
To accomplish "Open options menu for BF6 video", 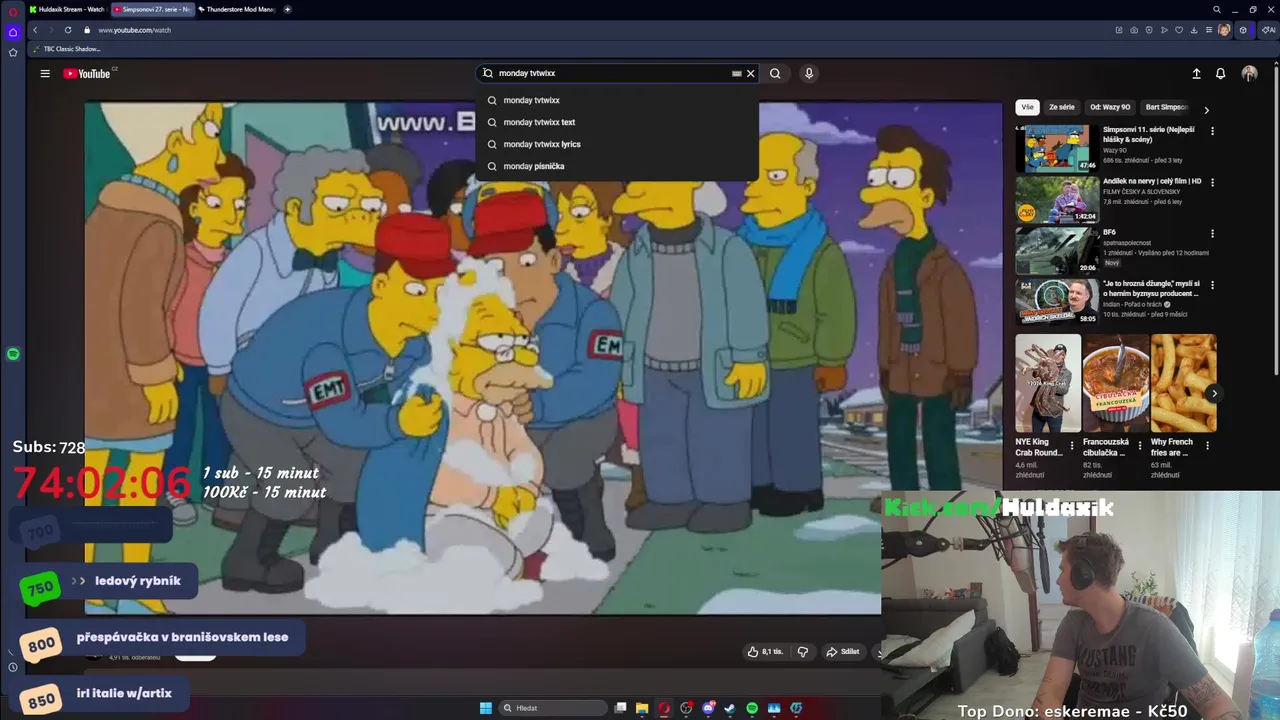I will pos(1212,234).
